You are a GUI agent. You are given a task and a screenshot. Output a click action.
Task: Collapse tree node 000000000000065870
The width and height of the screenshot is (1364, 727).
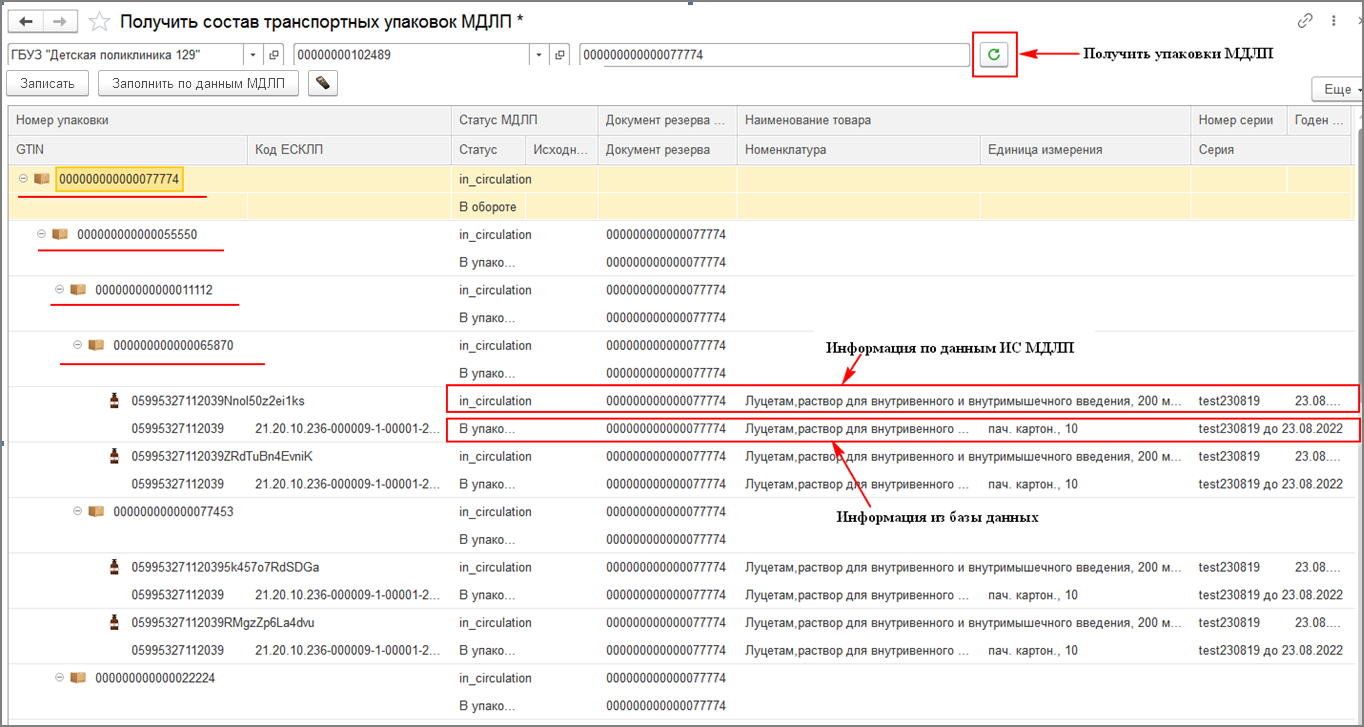77,345
